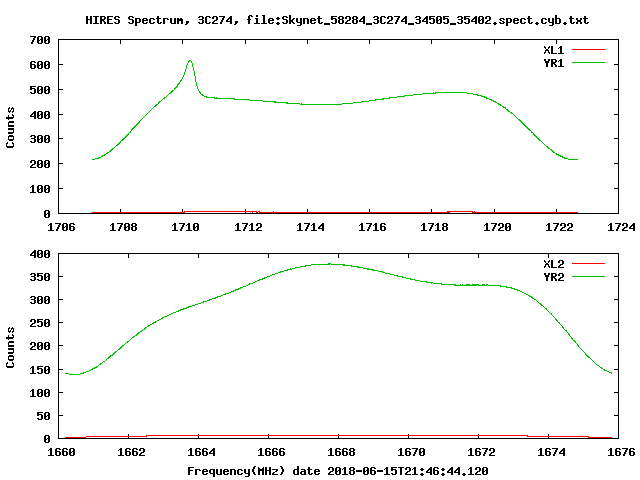The height and width of the screenshot is (480, 640).
Task: Click the bottom plot y-axis label 150
Action: tap(40, 370)
